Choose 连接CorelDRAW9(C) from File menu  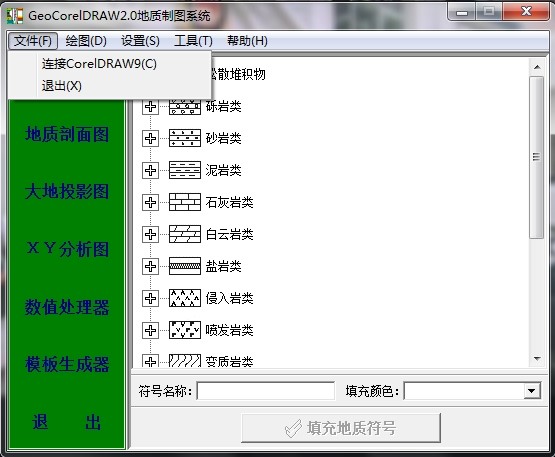110,64
